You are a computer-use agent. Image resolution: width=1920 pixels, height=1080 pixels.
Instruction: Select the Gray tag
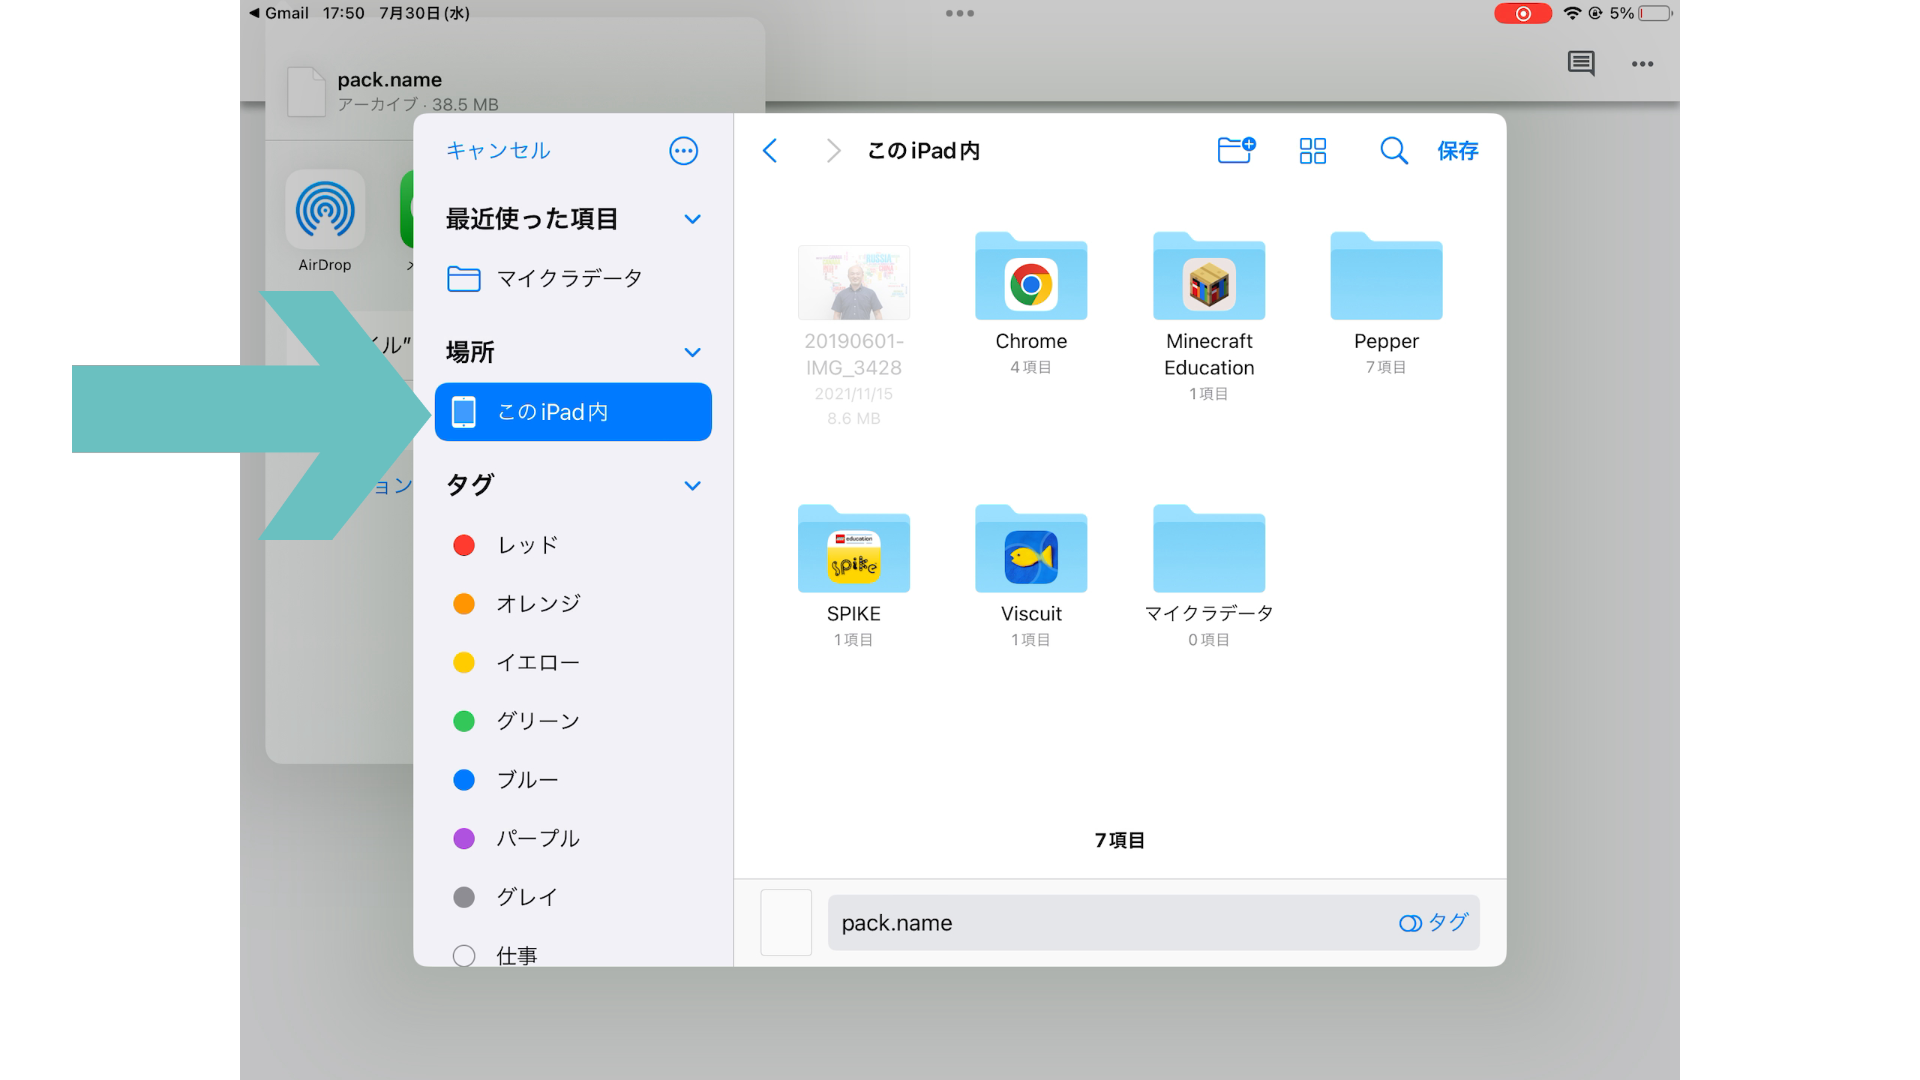point(464,897)
